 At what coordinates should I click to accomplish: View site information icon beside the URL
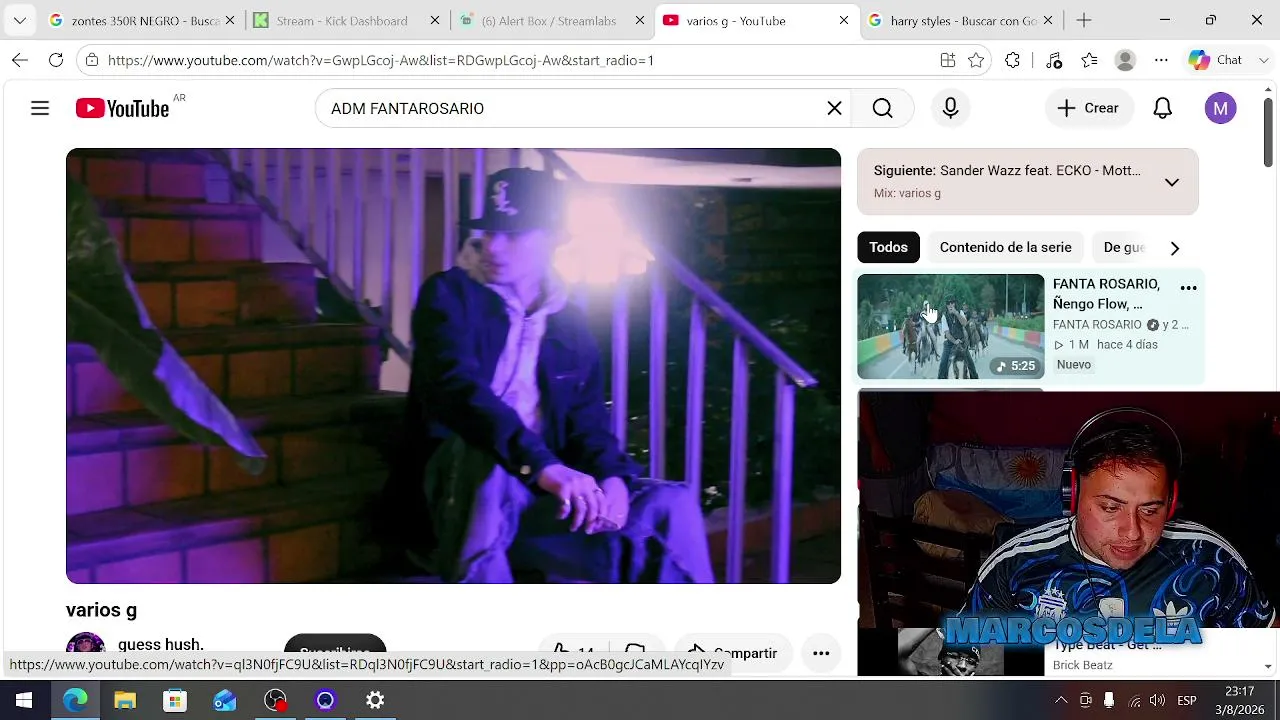pyautogui.click(x=92, y=60)
